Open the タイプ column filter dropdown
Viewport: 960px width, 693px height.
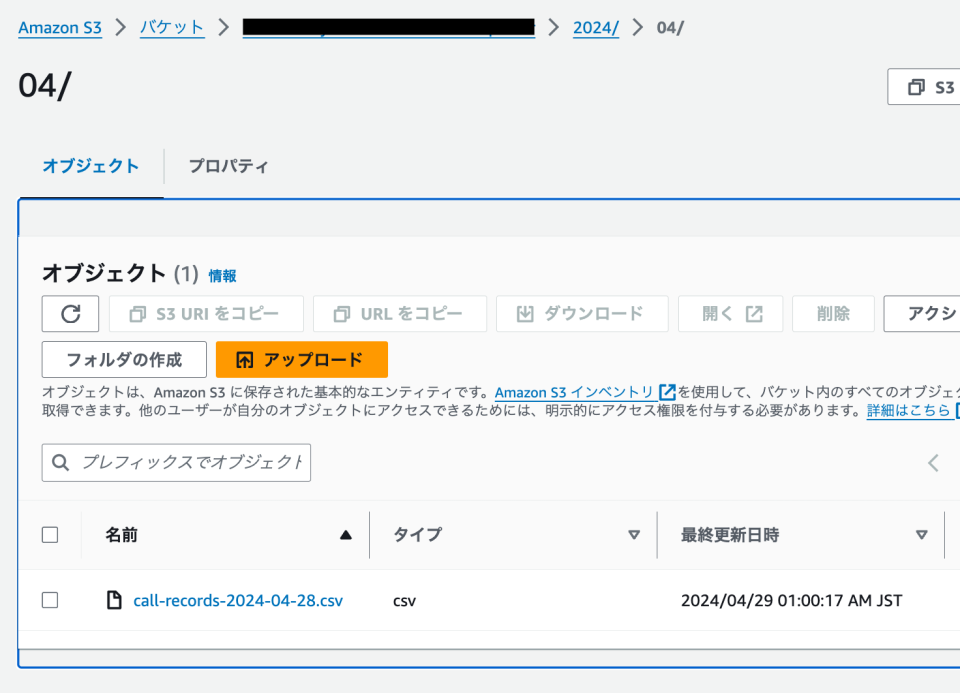pos(636,535)
